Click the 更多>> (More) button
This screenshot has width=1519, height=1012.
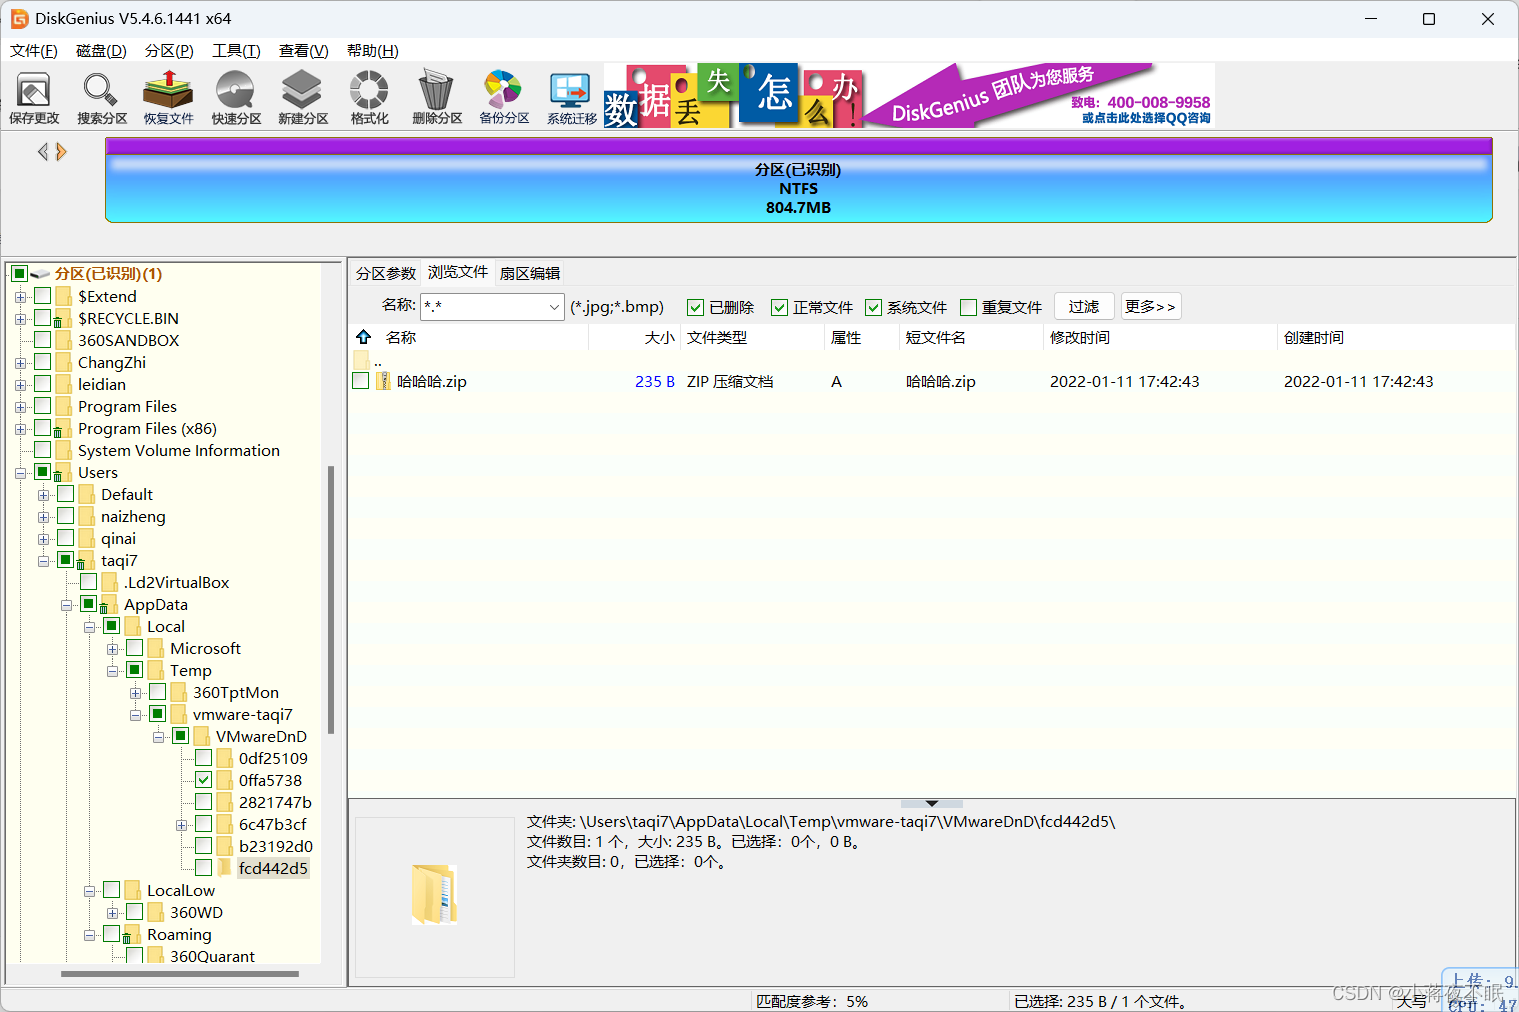click(x=1150, y=306)
